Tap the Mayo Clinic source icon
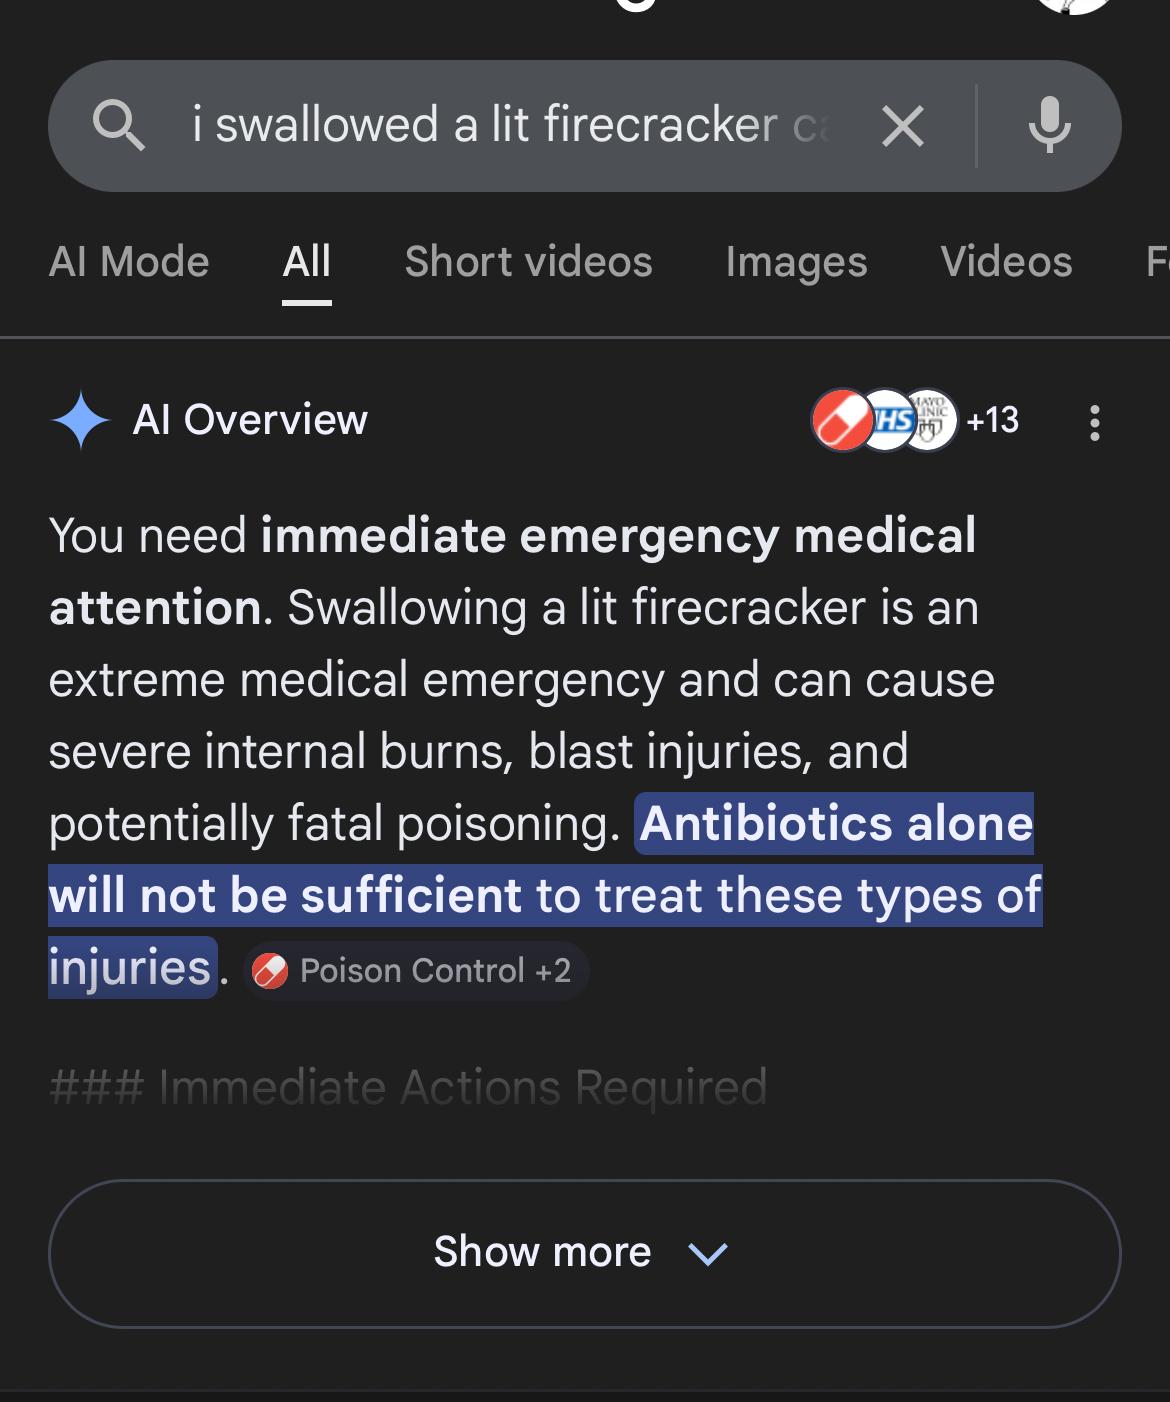Image resolution: width=1170 pixels, height=1402 pixels. (x=930, y=420)
